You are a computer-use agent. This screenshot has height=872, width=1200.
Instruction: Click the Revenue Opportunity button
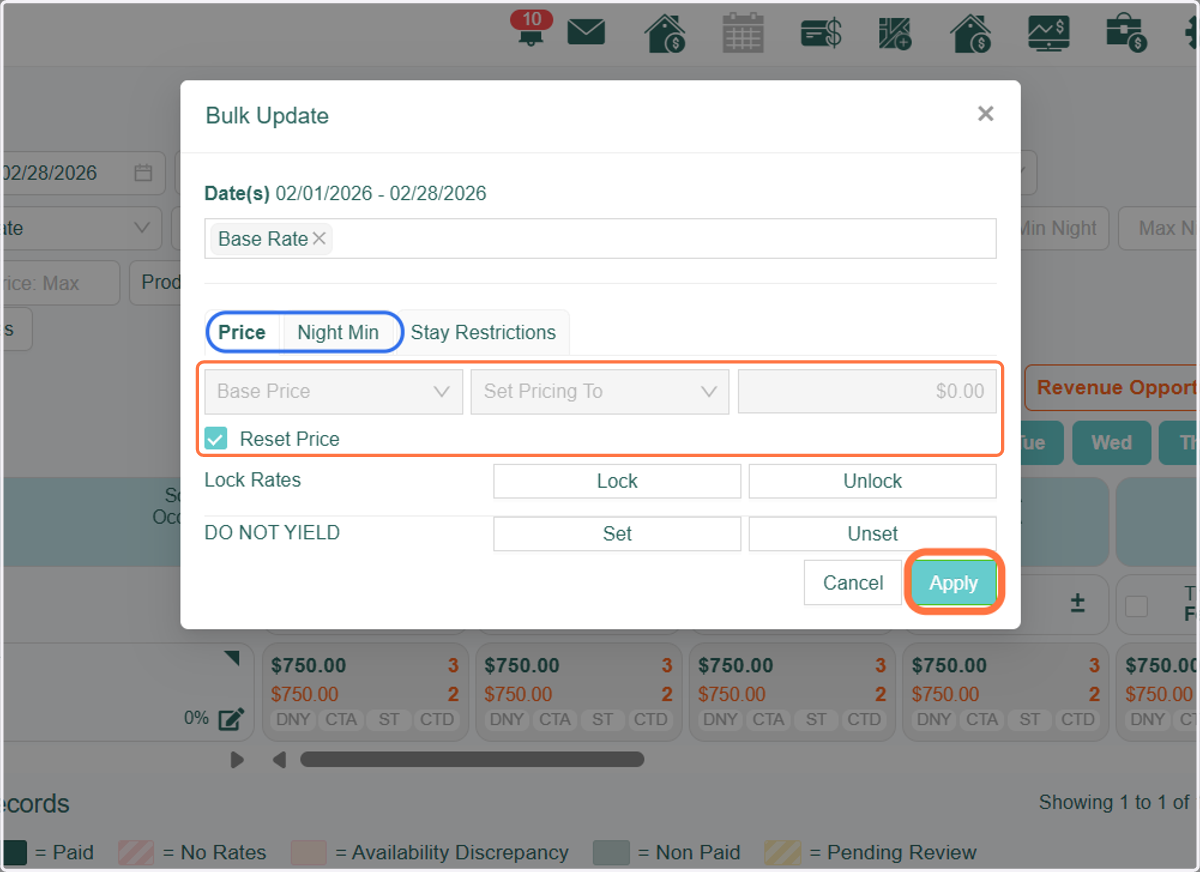1112,388
